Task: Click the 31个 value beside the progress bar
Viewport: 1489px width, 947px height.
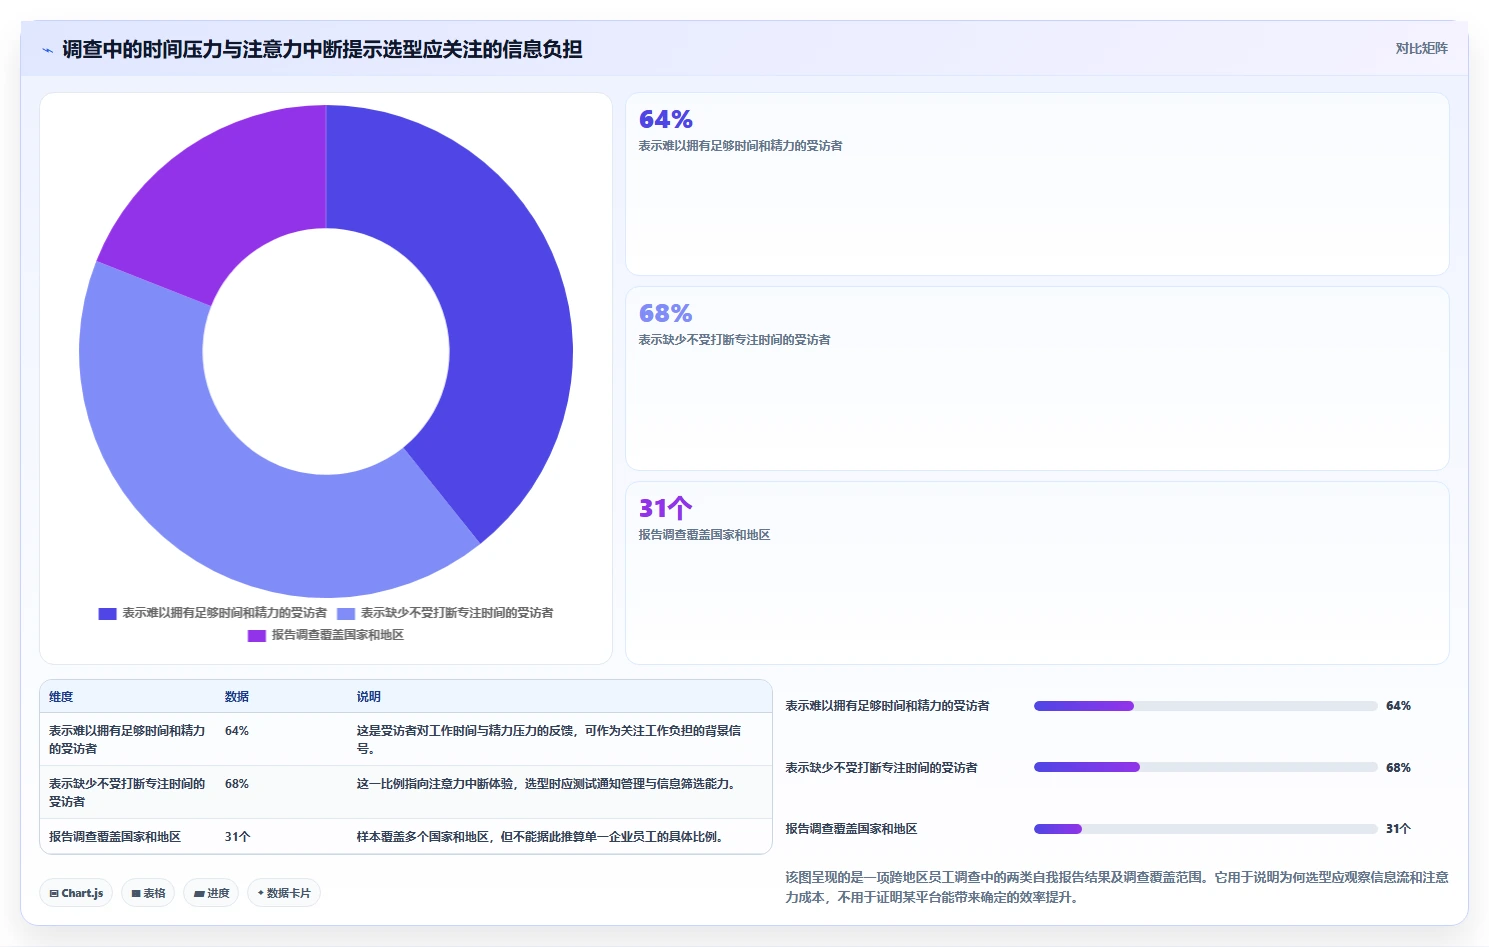Action: click(1399, 829)
